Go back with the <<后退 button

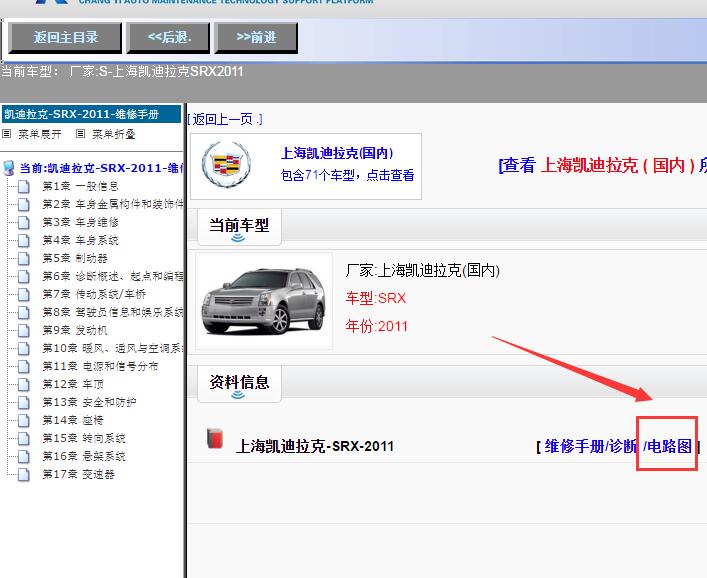point(169,37)
